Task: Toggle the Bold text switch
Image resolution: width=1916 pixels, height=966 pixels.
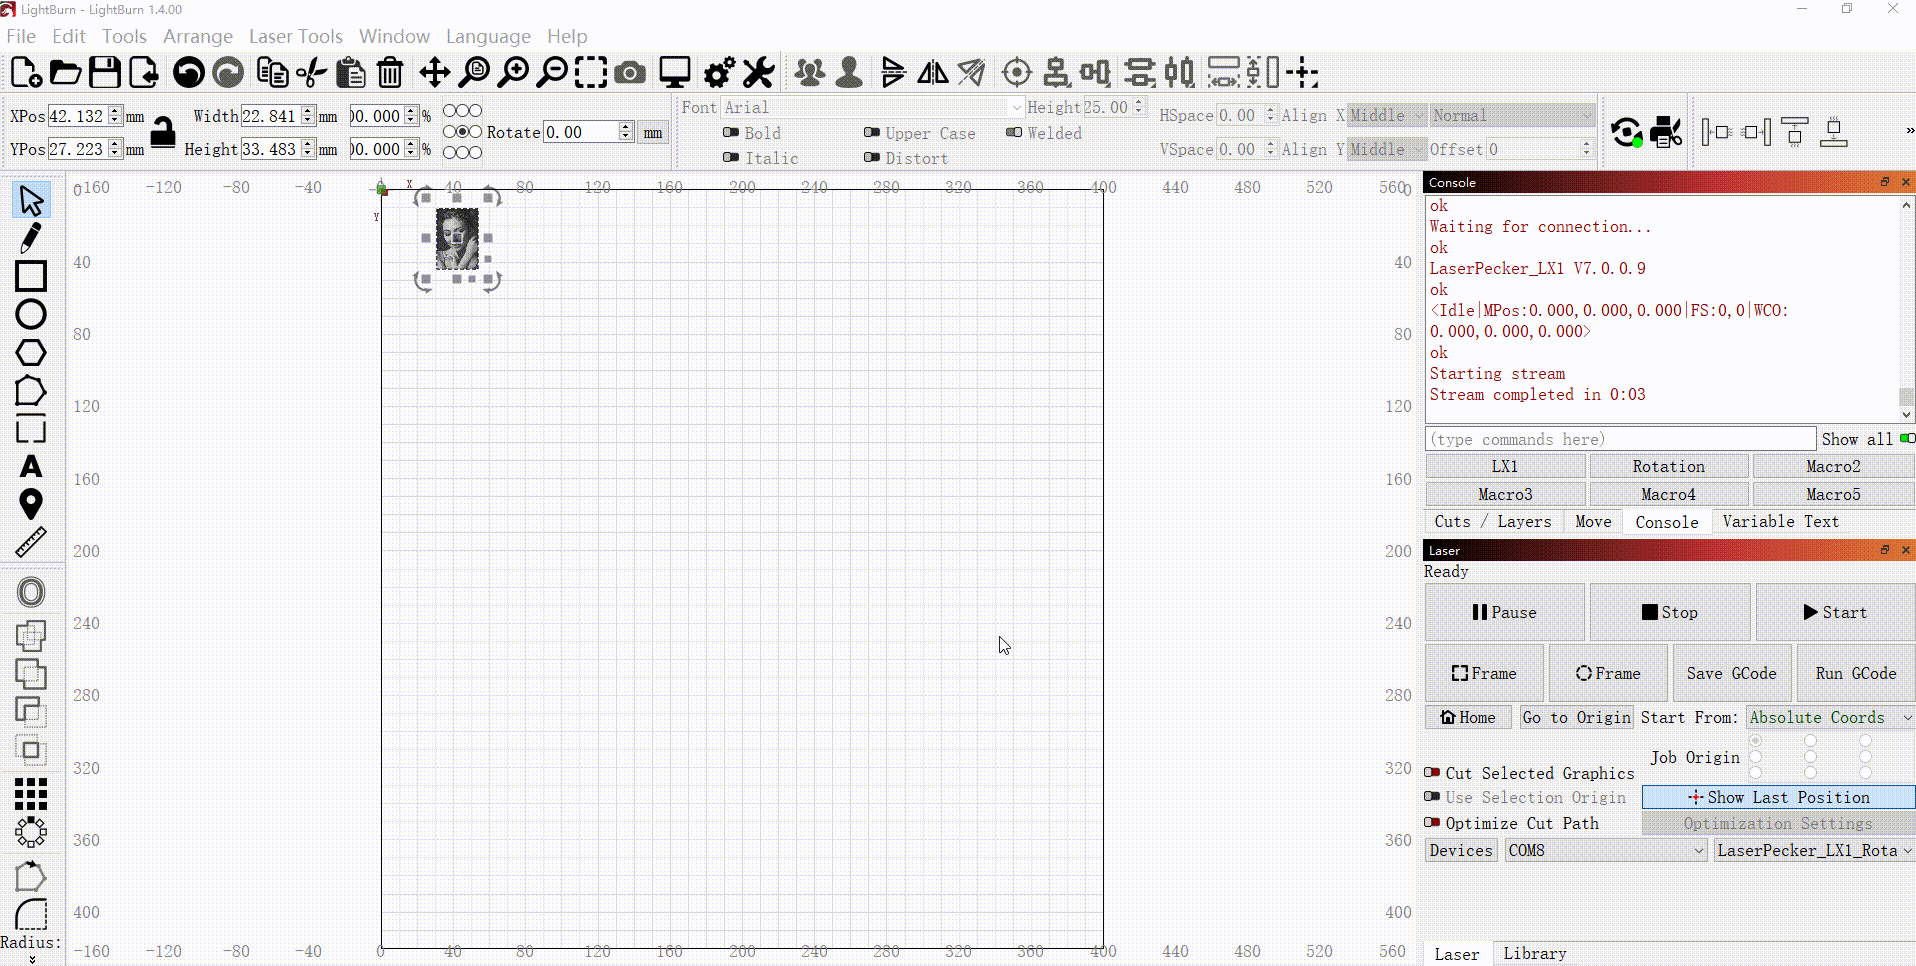Action: [731, 132]
